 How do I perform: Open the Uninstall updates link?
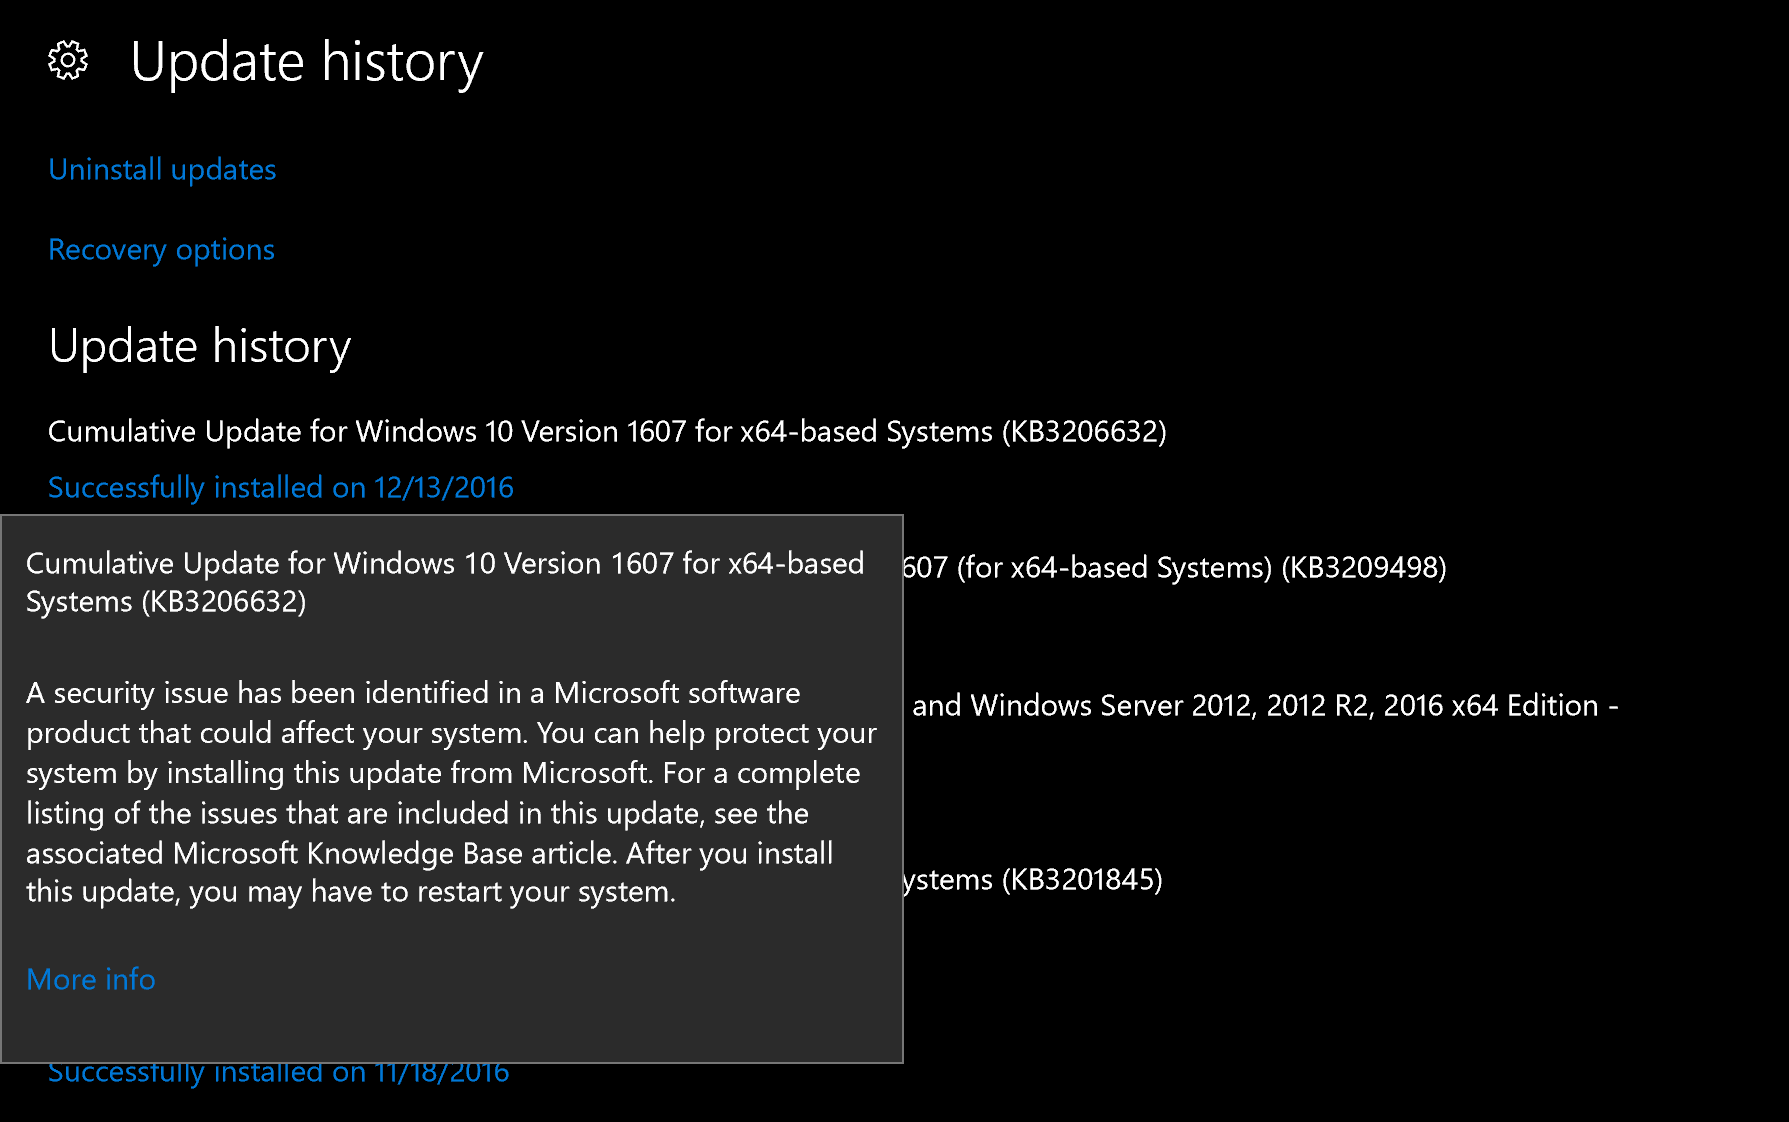coord(162,170)
